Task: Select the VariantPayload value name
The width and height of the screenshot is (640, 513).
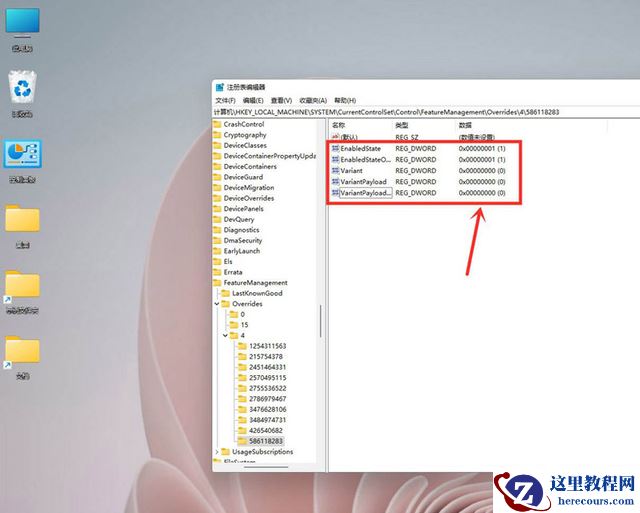Action: (363, 182)
